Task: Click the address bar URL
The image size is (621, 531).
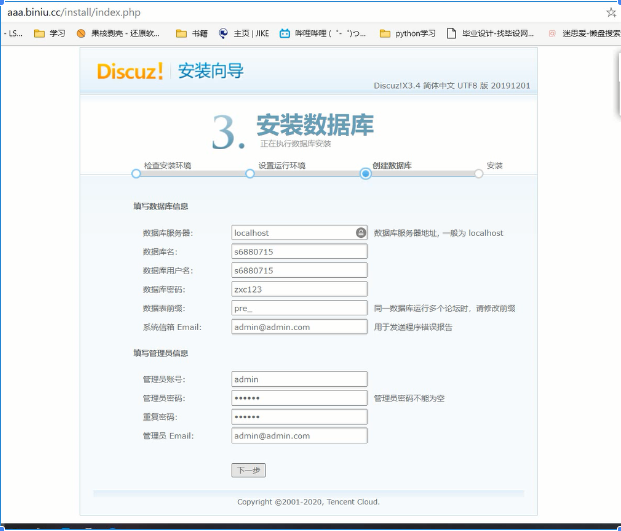Action: coord(74,13)
